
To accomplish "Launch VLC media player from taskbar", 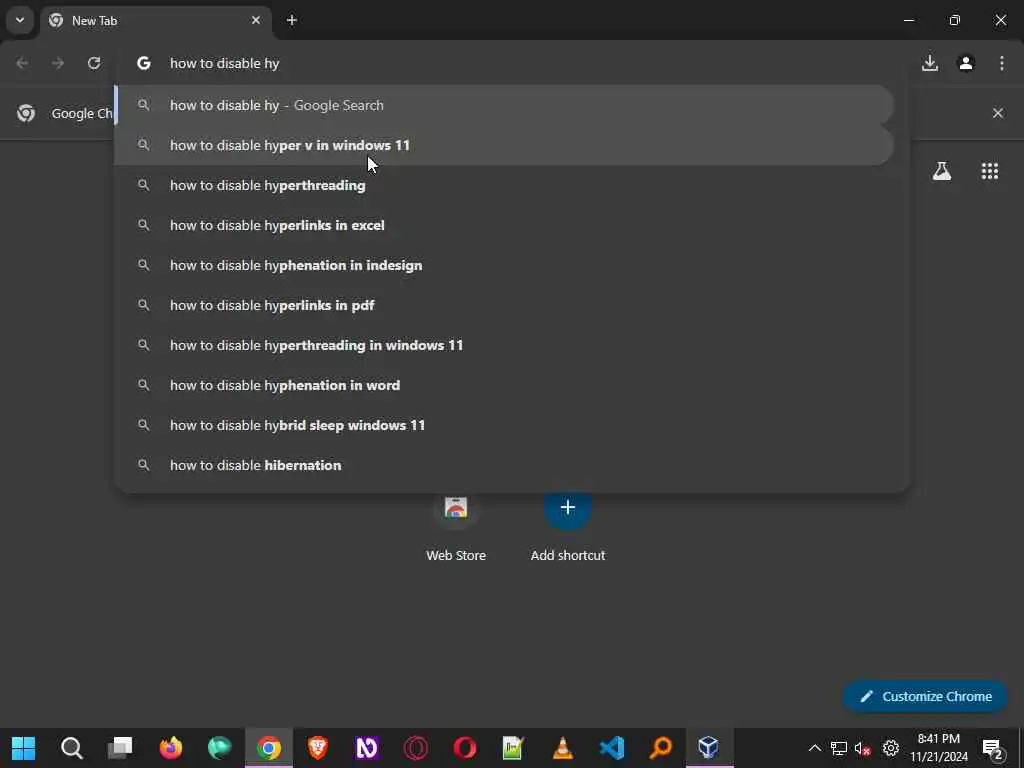I will [562, 748].
